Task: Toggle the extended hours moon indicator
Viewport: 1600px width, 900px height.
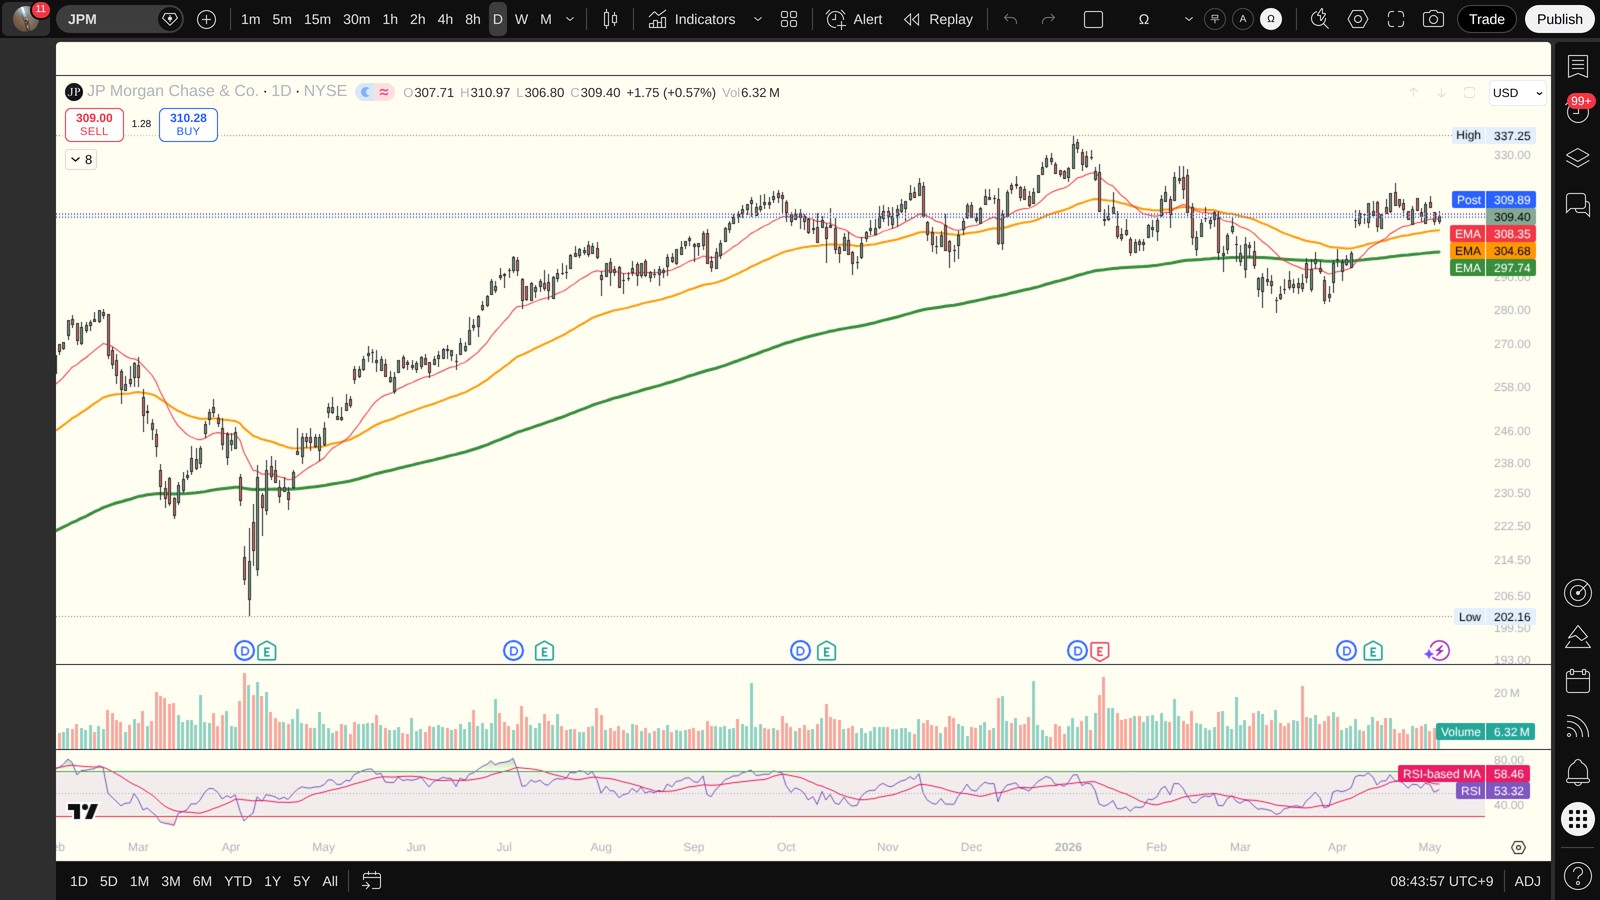Action: [x=366, y=92]
